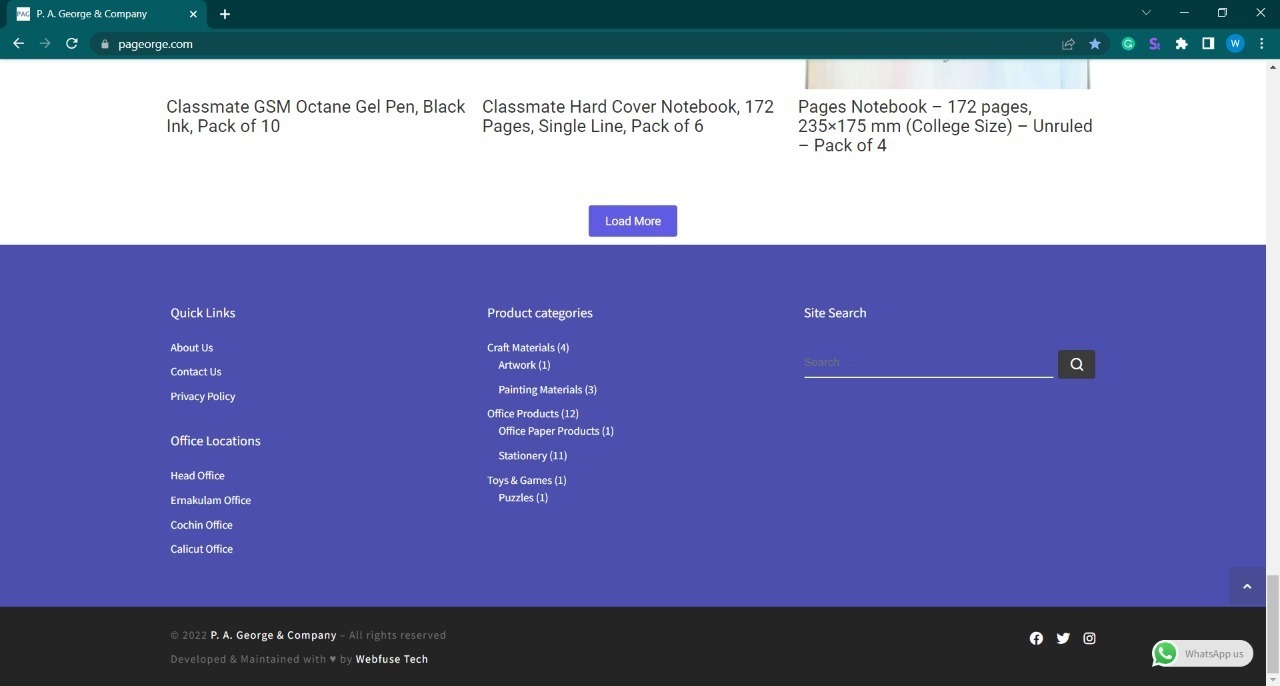The height and width of the screenshot is (686, 1280).
Task: Open Classmate Hard Cover Notebook product
Action: tap(628, 116)
